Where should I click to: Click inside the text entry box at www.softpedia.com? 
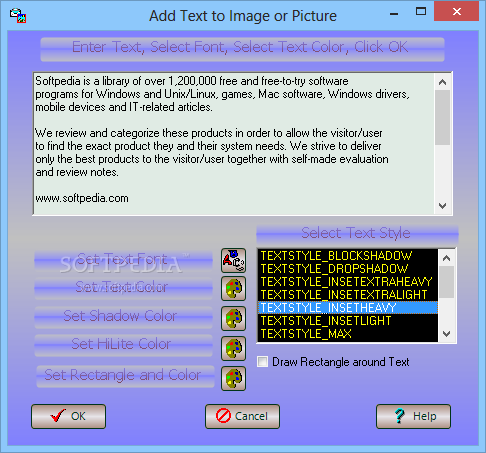coord(82,198)
